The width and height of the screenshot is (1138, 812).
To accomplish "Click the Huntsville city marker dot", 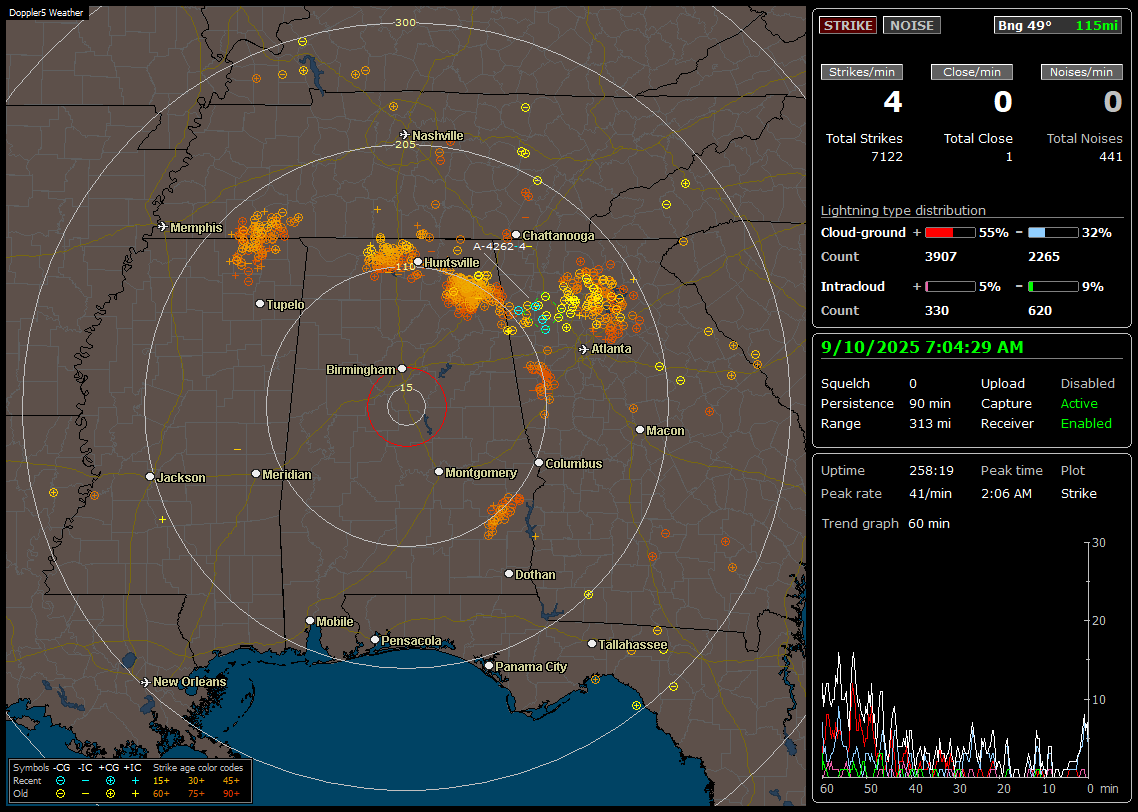I will [418, 262].
